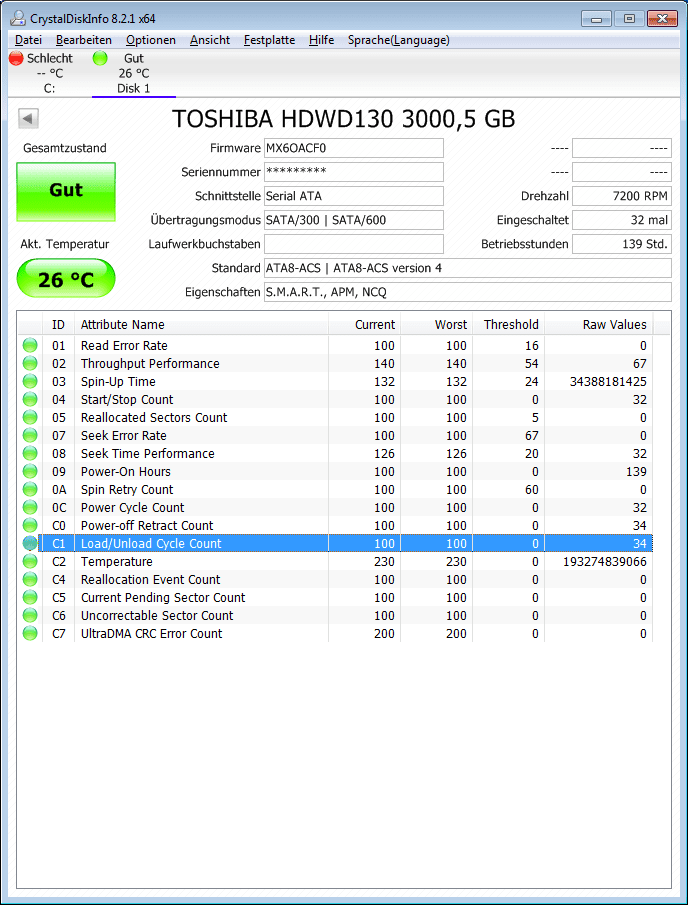Click the Attribute Name column header
This screenshot has width=688, height=905.
[201, 324]
